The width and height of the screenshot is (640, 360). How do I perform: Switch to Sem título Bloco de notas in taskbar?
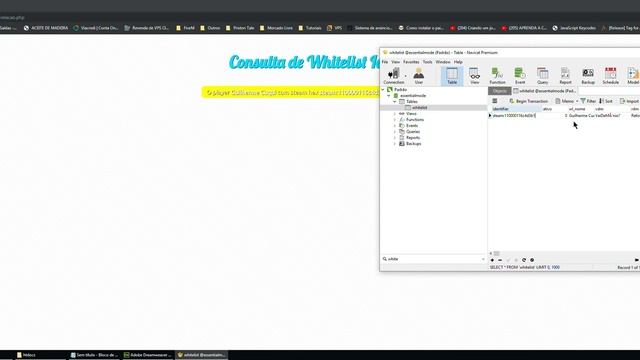click(95, 355)
